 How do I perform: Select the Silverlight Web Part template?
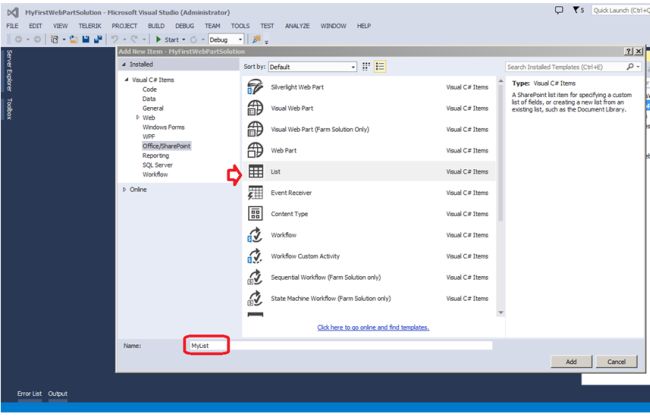[x=369, y=87]
